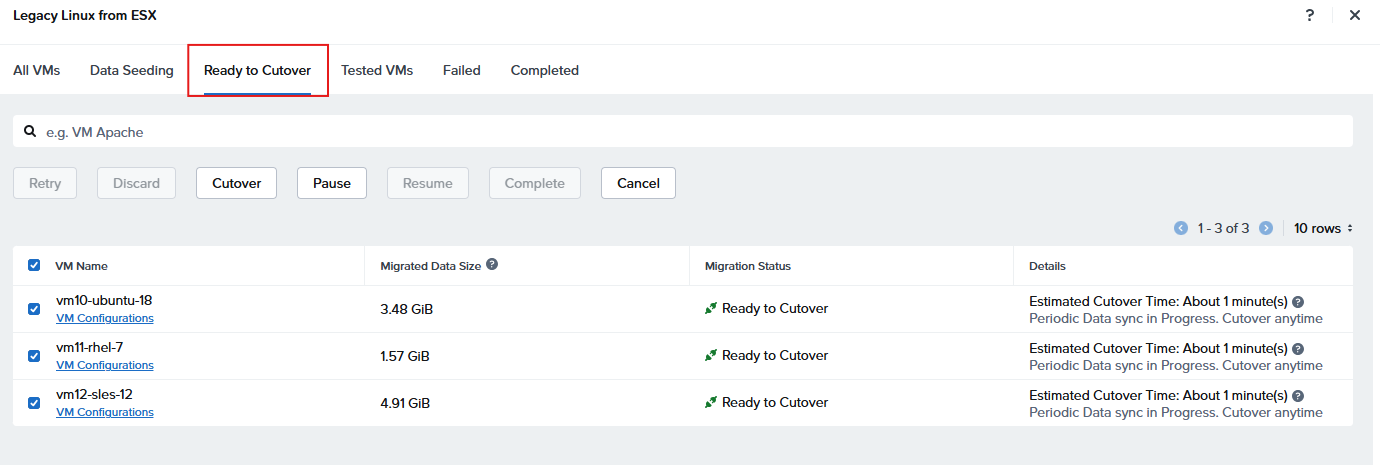Close the Legacy Linux from ESX dialog
Image resolution: width=1380 pixels, height=465 pixels.
point(1355,15)
